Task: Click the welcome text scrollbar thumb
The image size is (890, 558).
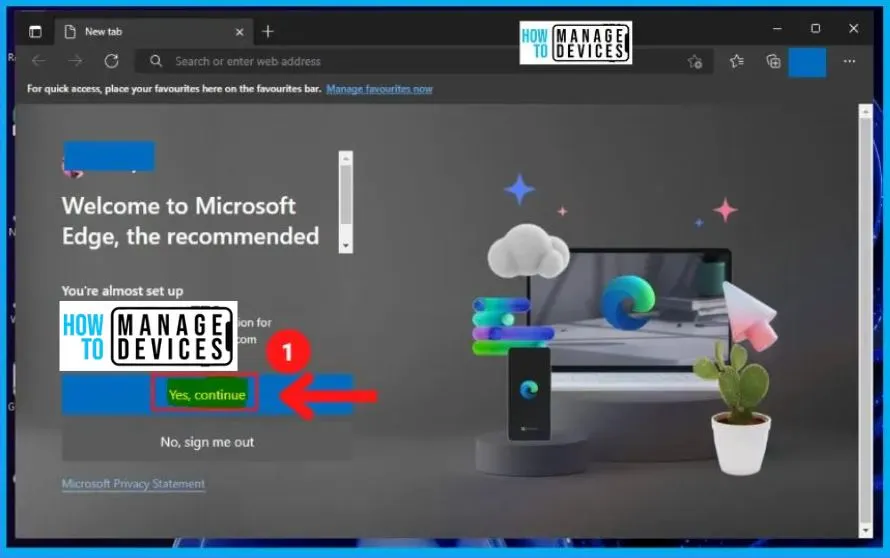Action: pyautogui.click(x=346, y=194)
